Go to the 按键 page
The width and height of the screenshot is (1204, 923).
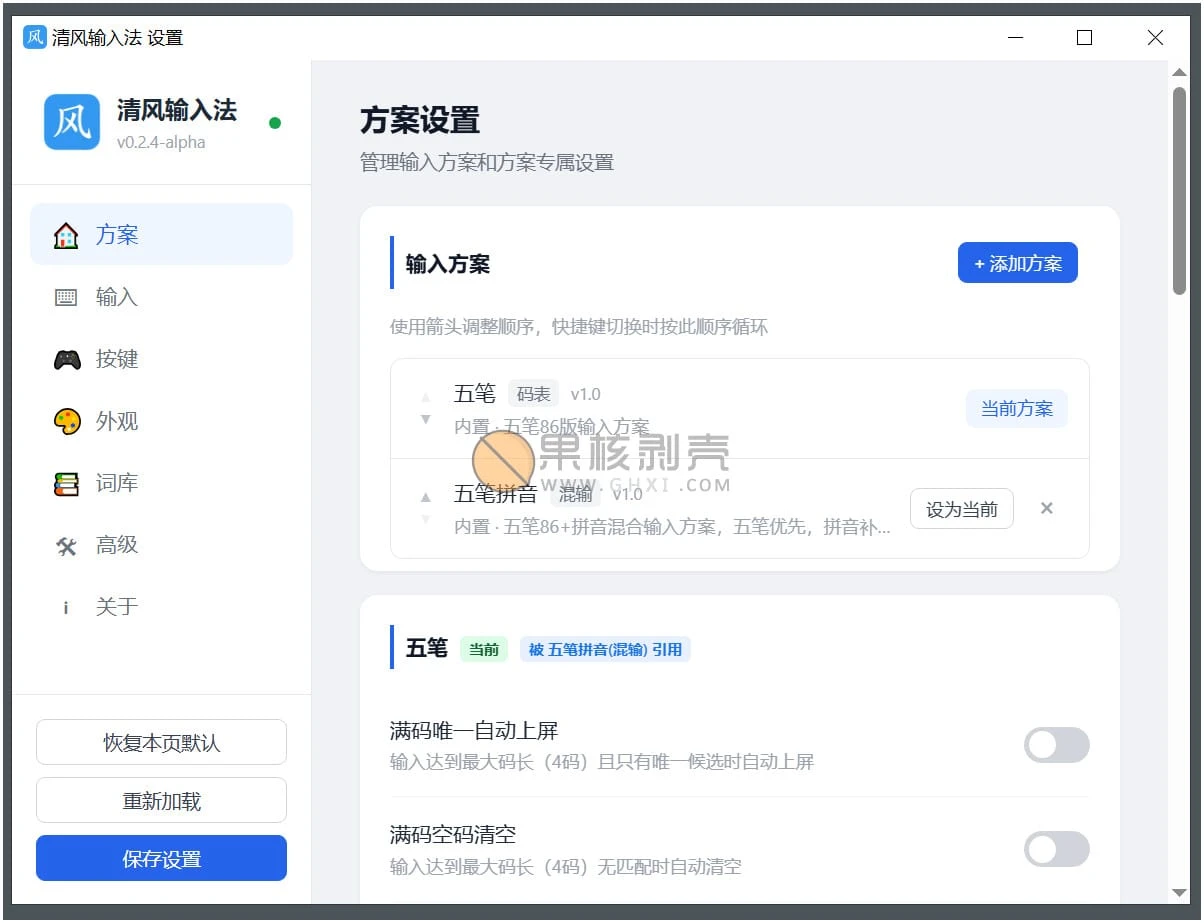[x=162, y=359]
